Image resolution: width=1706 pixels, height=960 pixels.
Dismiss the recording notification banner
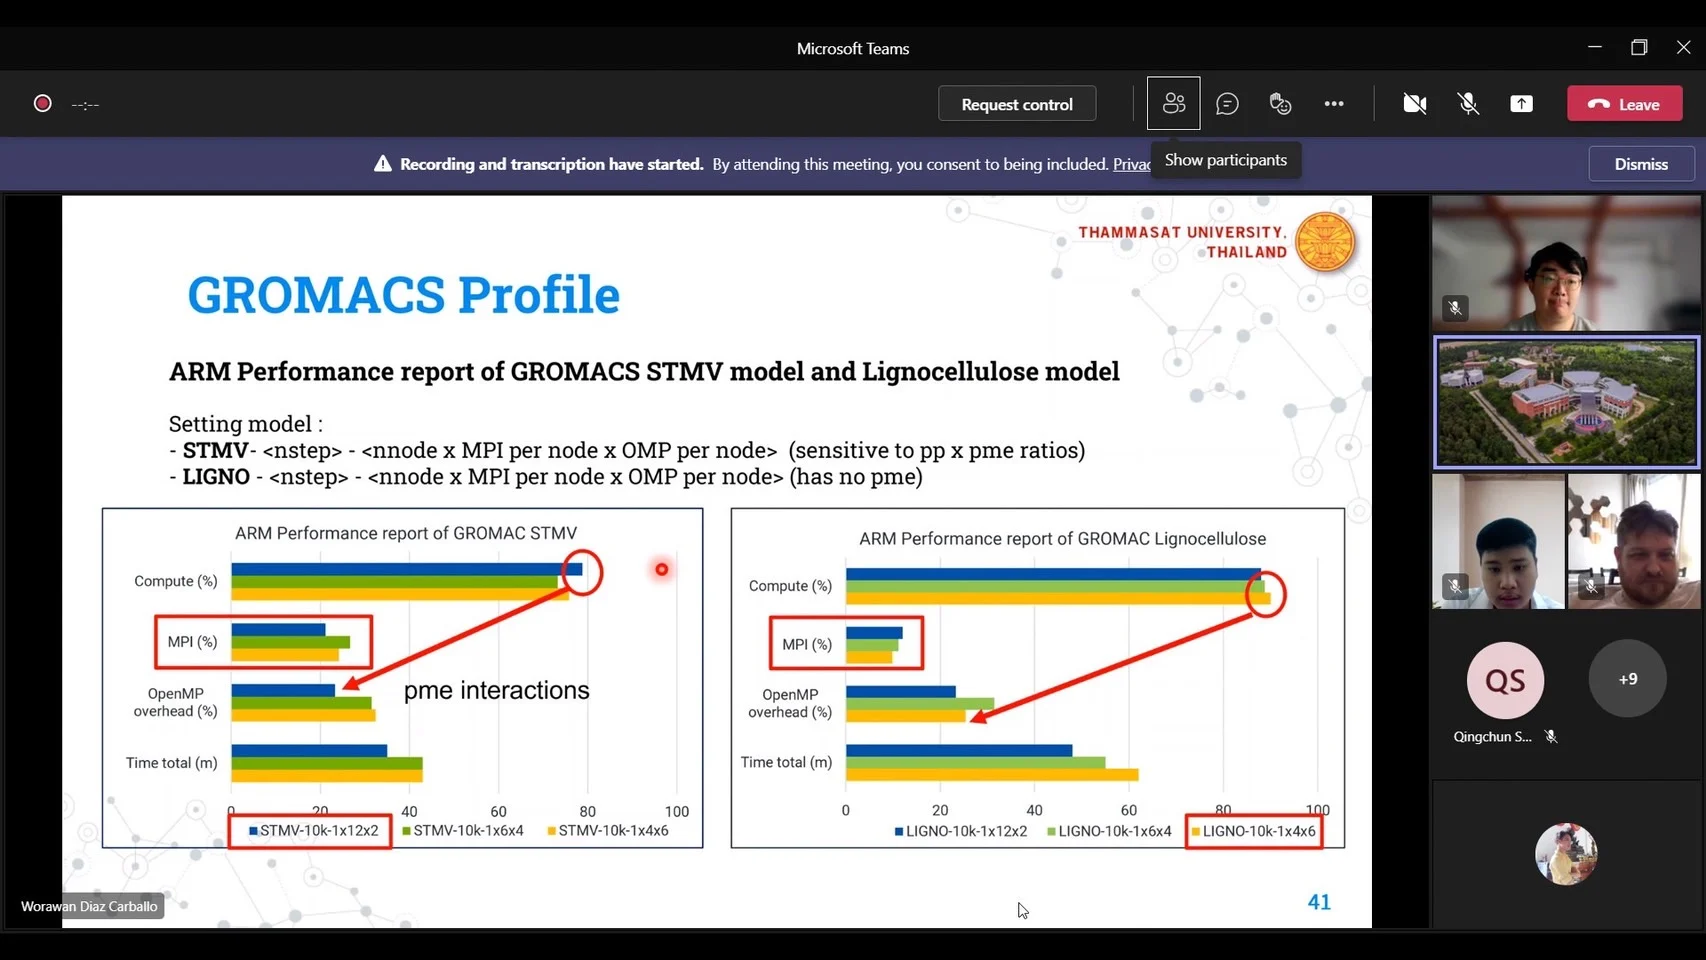click(1640, 164)
